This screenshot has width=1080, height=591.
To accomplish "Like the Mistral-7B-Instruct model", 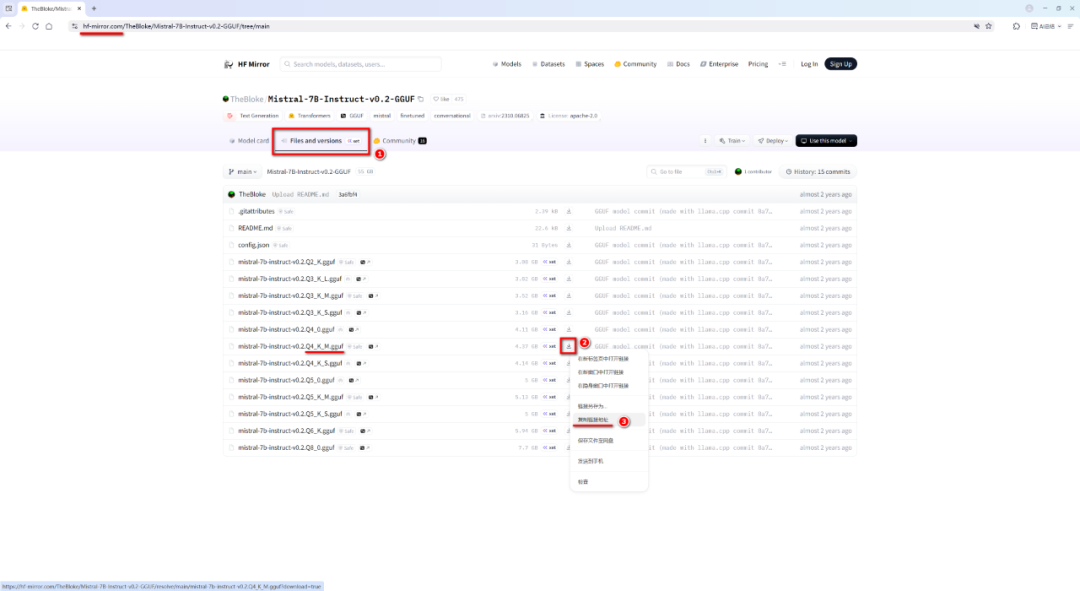I will click(x=441, y=99).
